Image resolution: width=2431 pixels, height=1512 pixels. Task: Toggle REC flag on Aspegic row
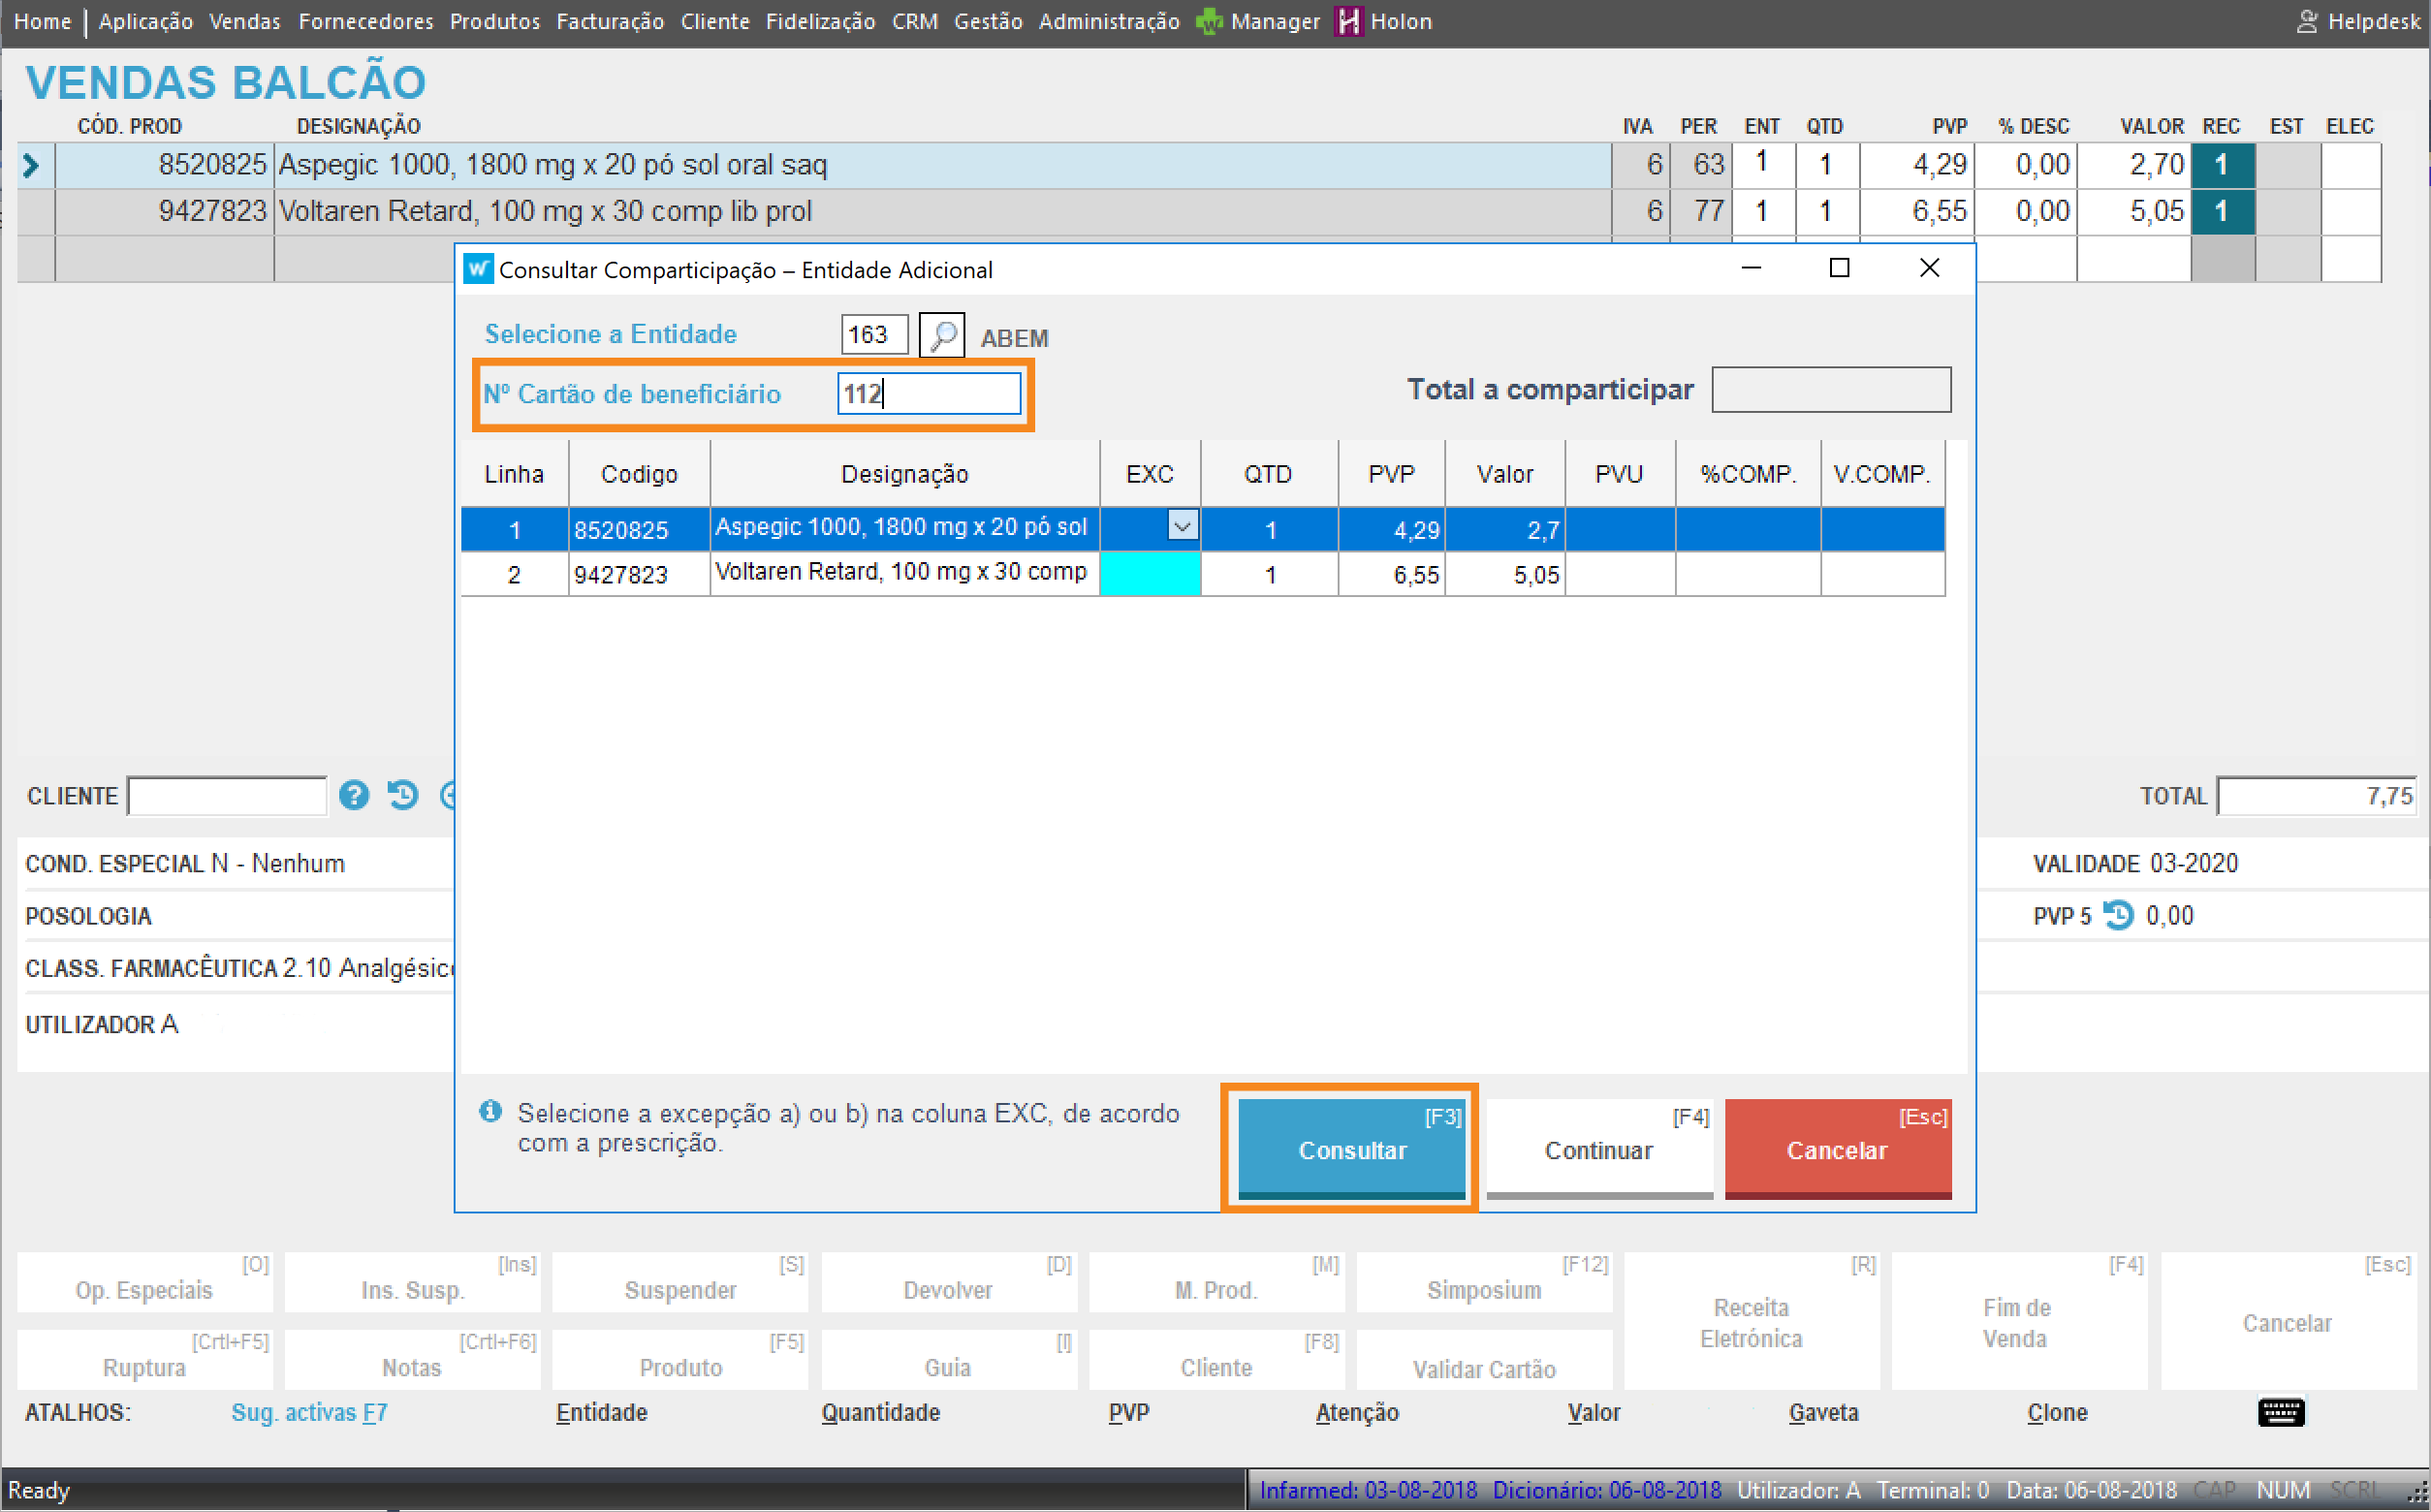pyautogui.click(x=2221, y=165)
